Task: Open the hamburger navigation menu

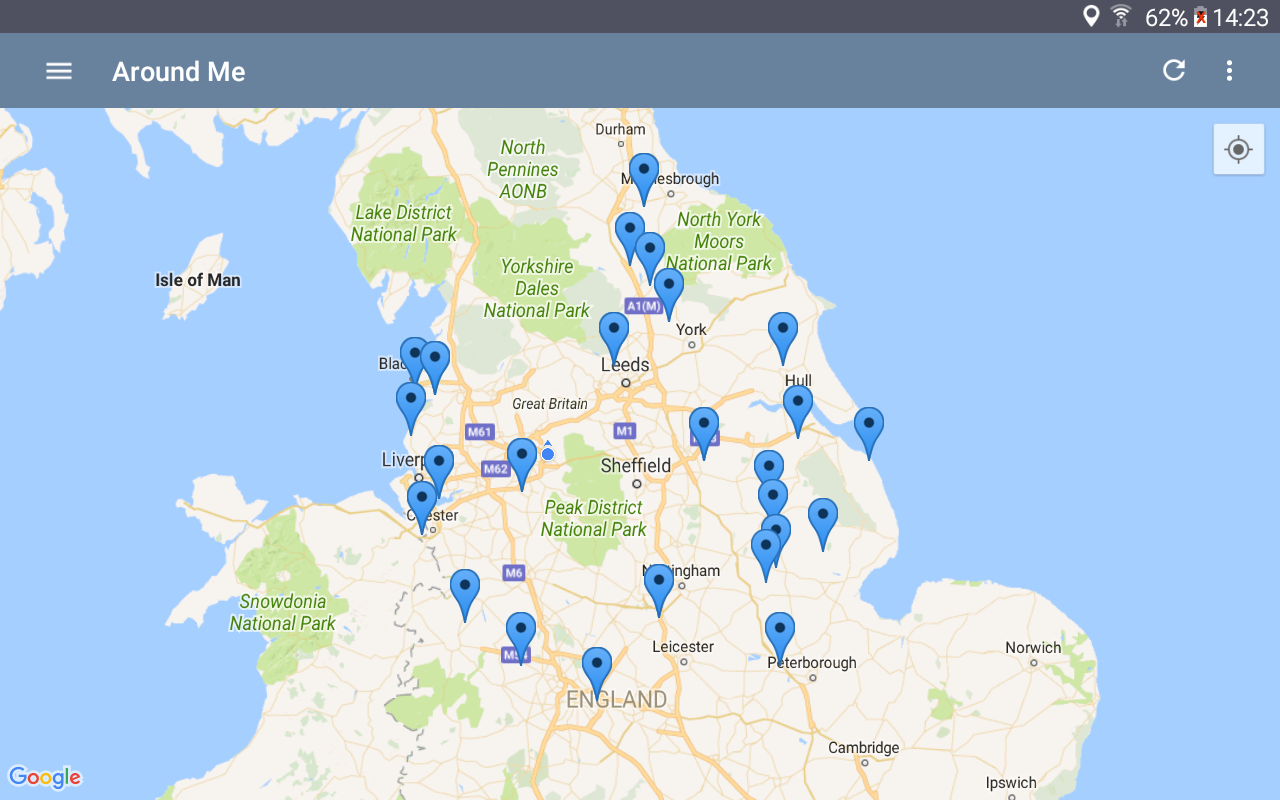Action: (x=59, y=71)
